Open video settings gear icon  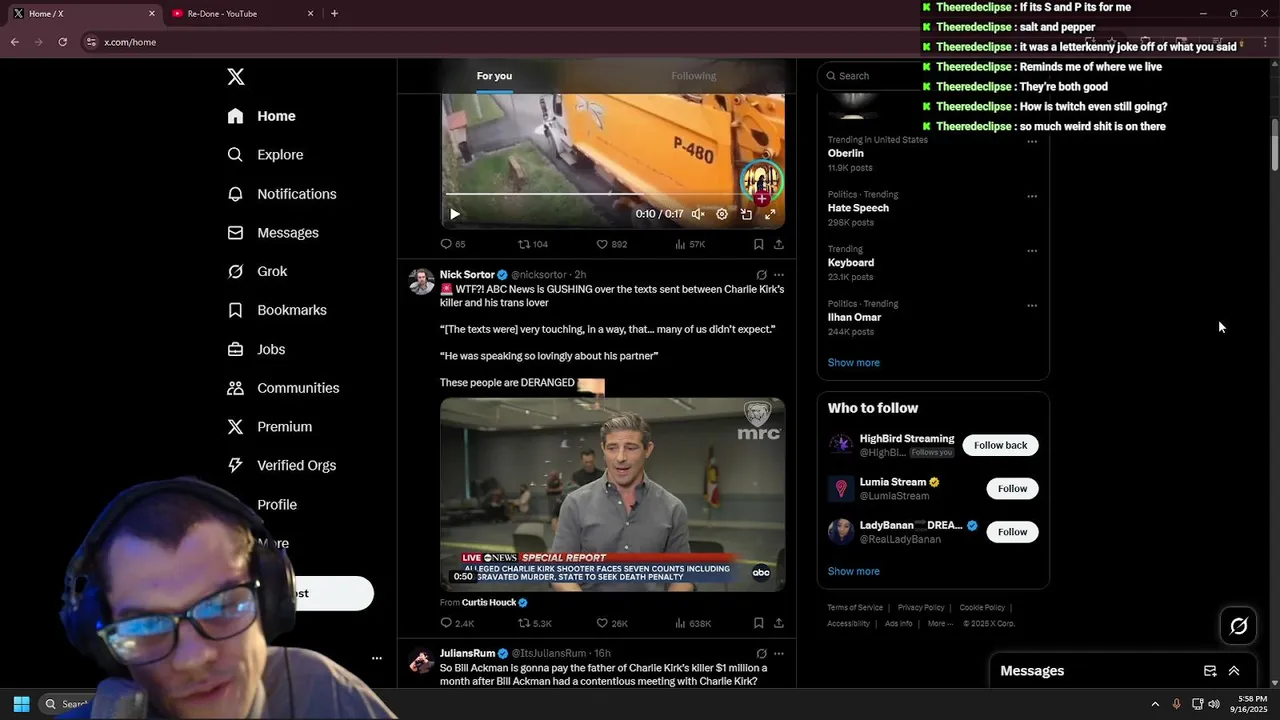[x=722, y=214]
